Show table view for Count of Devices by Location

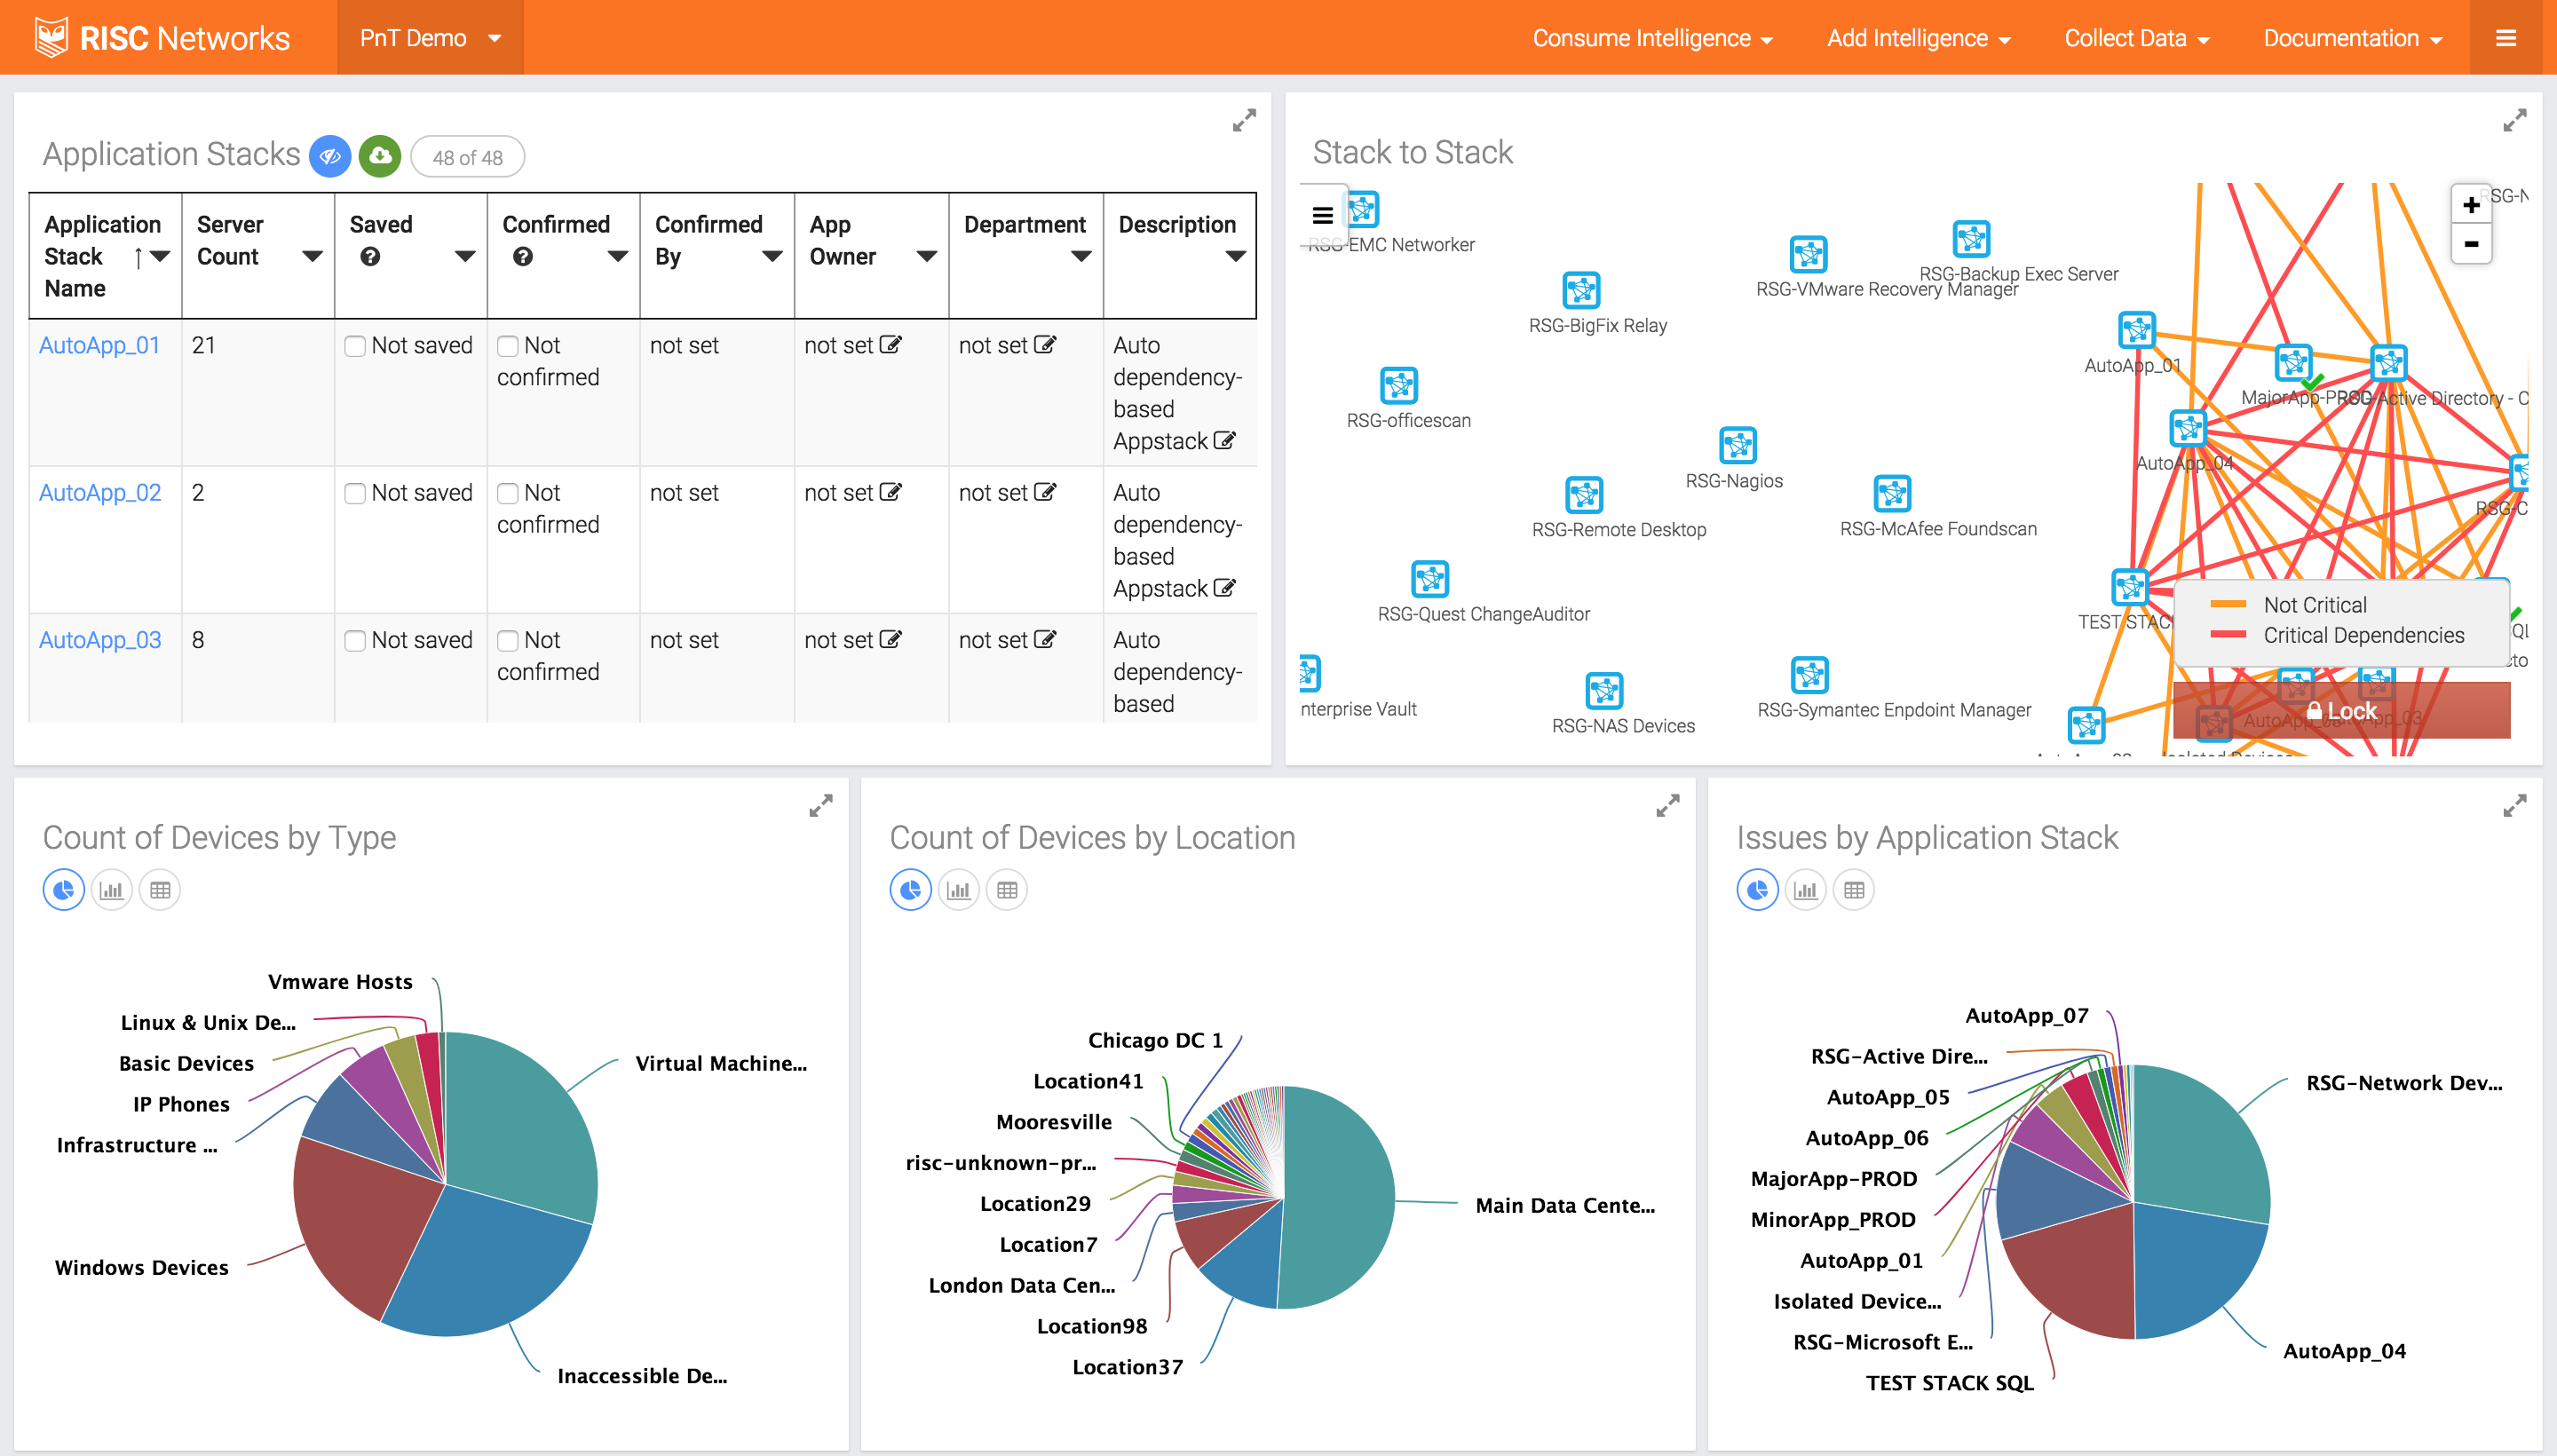[1006, 889]
